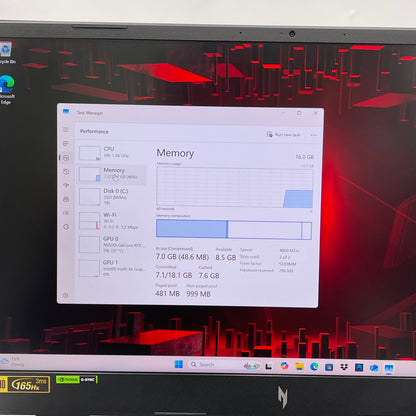Open the Services page icon
The width and height of the screenshot is (416, 416).
point(66,227)
